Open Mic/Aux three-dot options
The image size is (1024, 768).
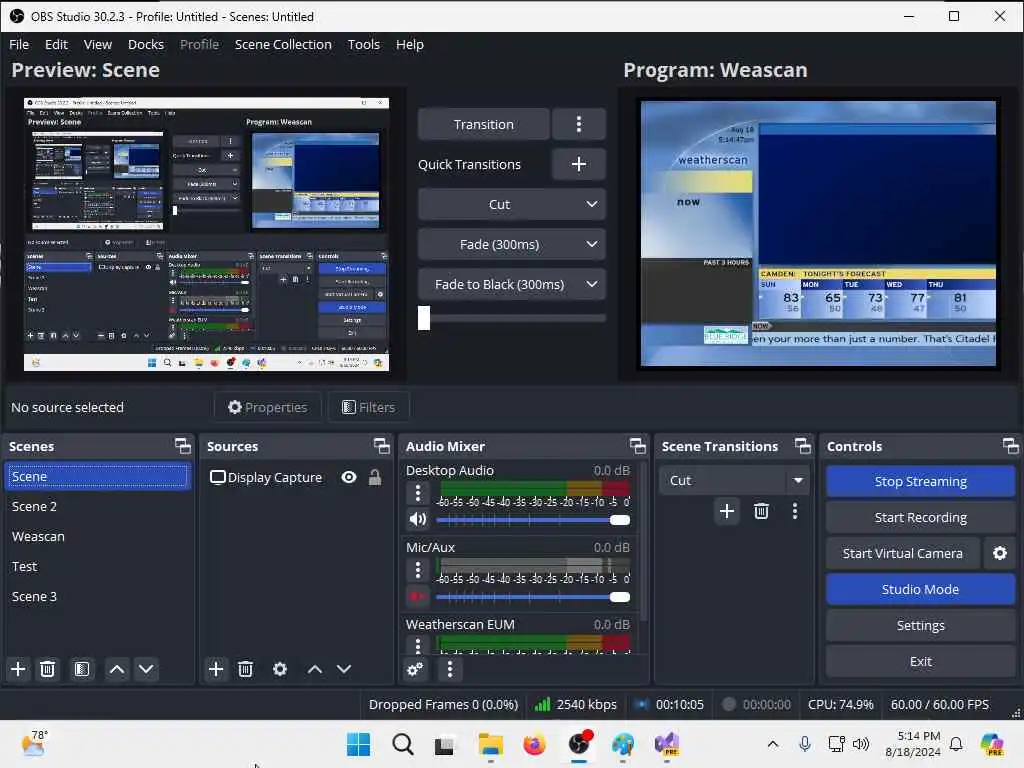(x=418, y=570)
